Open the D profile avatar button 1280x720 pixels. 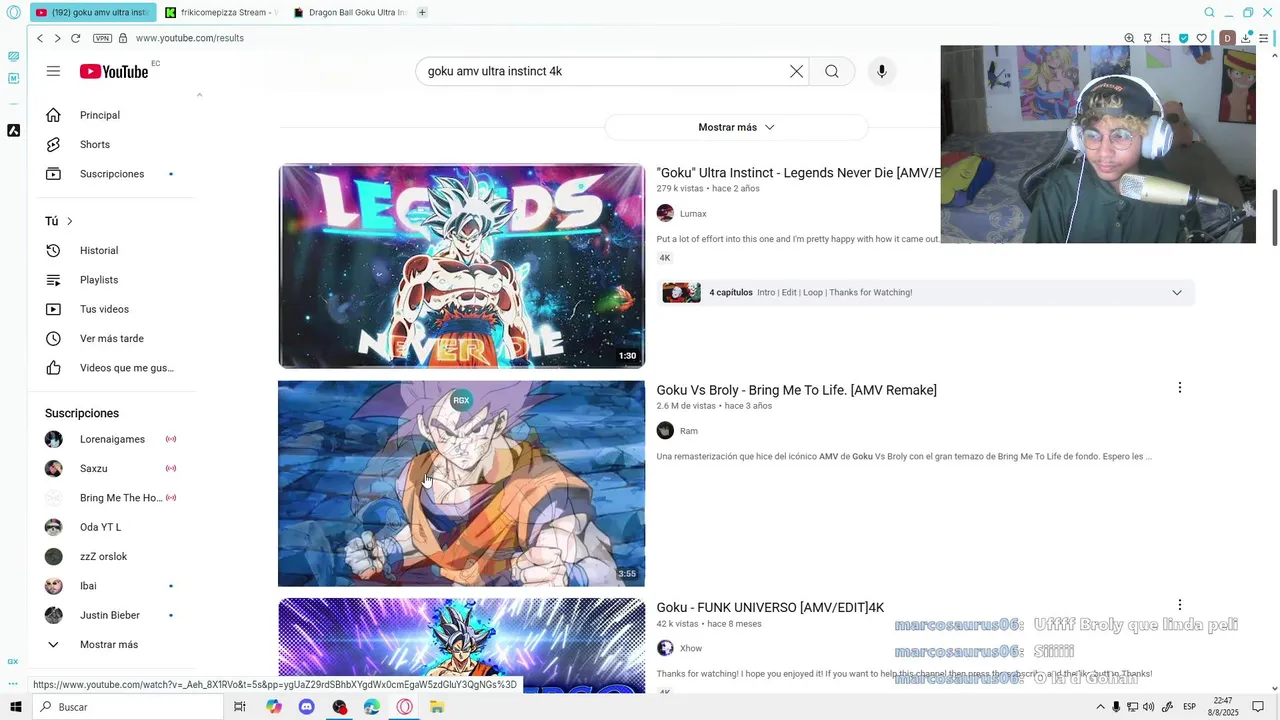[1227, 38]
